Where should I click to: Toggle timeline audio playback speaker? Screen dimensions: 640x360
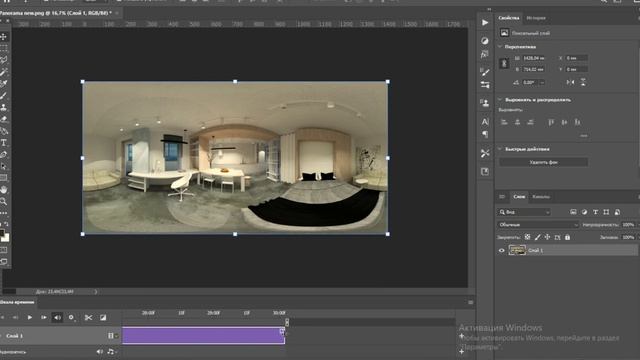57,317
